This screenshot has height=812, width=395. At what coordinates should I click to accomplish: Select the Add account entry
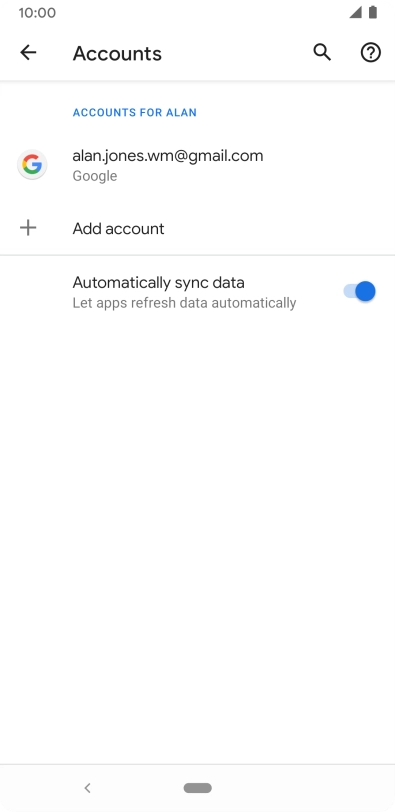tap(197, 228)
